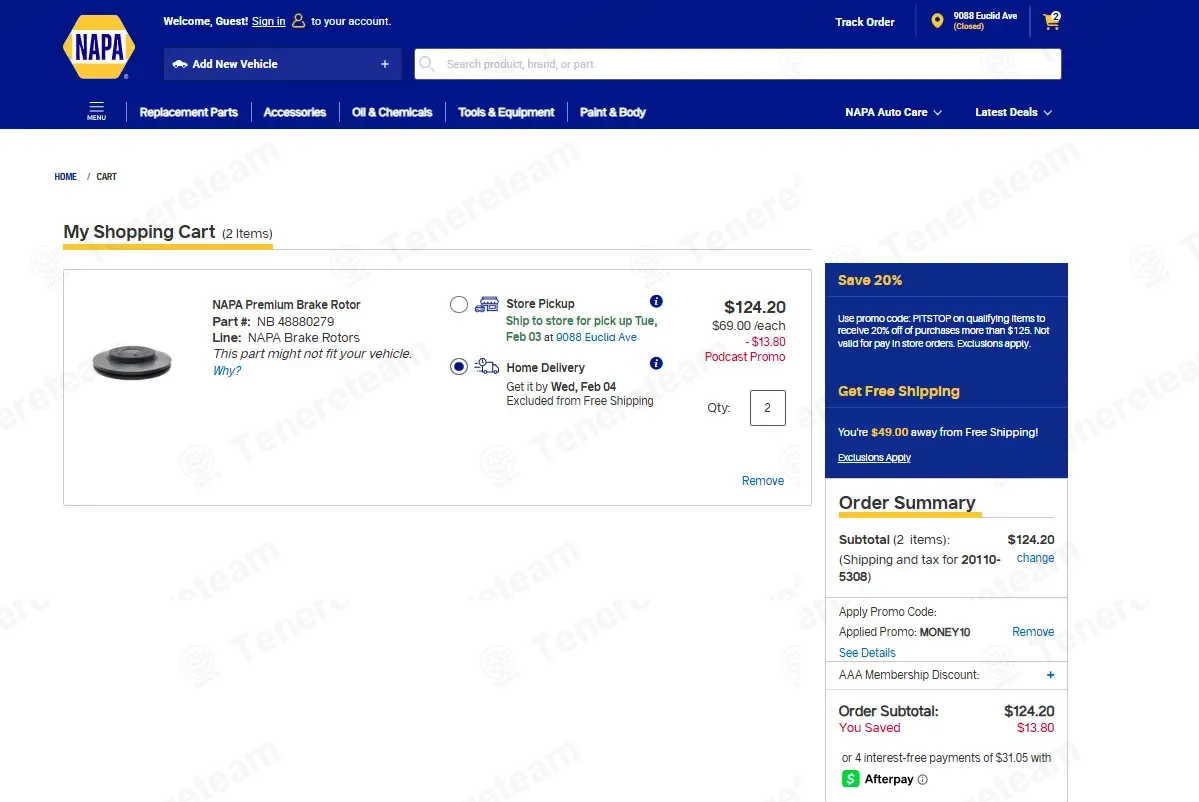Viewport: 1199px width, 802px height.
Task: Click Part # NB 48880279 text
Action: click(273, 322)
